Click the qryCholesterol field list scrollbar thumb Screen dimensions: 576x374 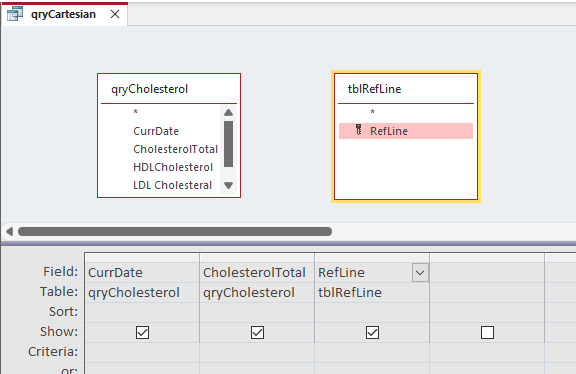click(x=228, y=144)
